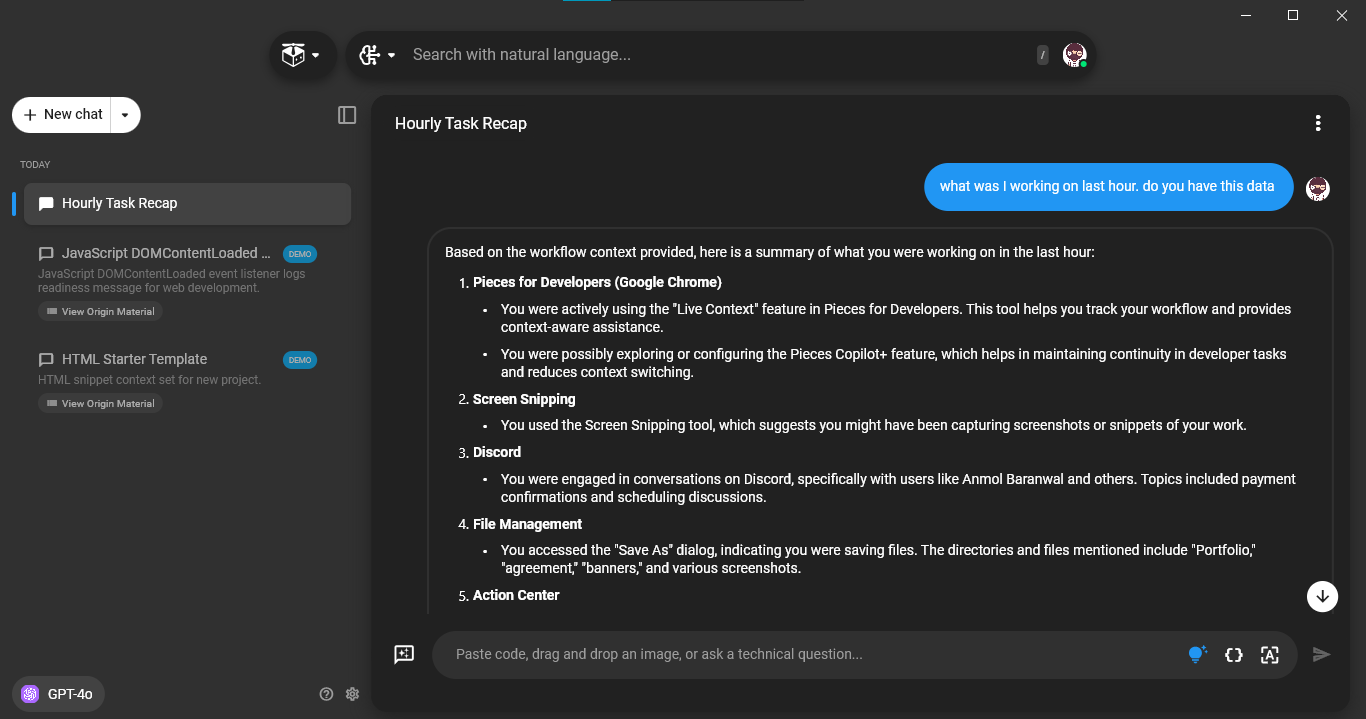Image resolution: width=1366 pixels, height=719 pixels.
Task: Open the Hourly Task Recap conversation
Action: 187,203
